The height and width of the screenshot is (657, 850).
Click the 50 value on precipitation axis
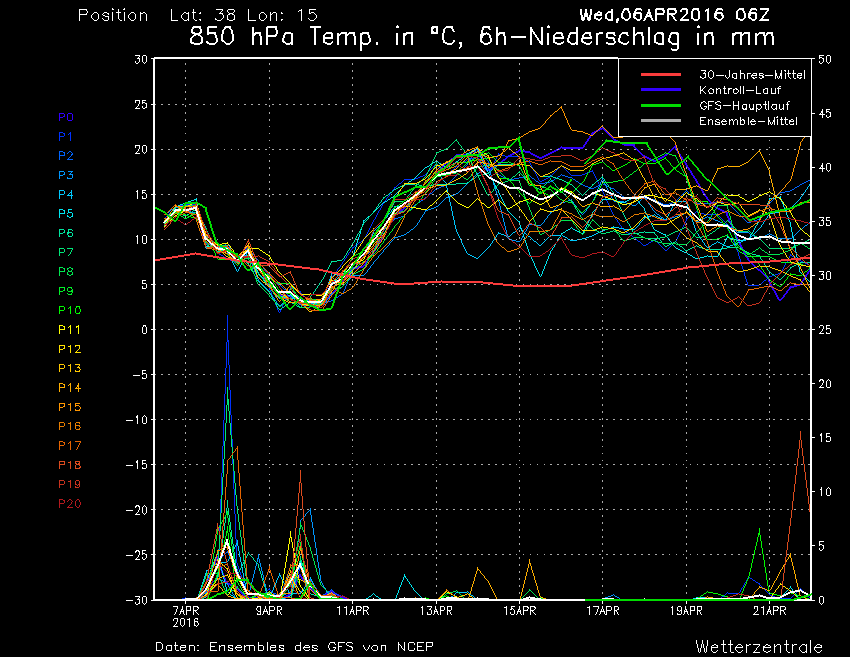click(825, 60)
